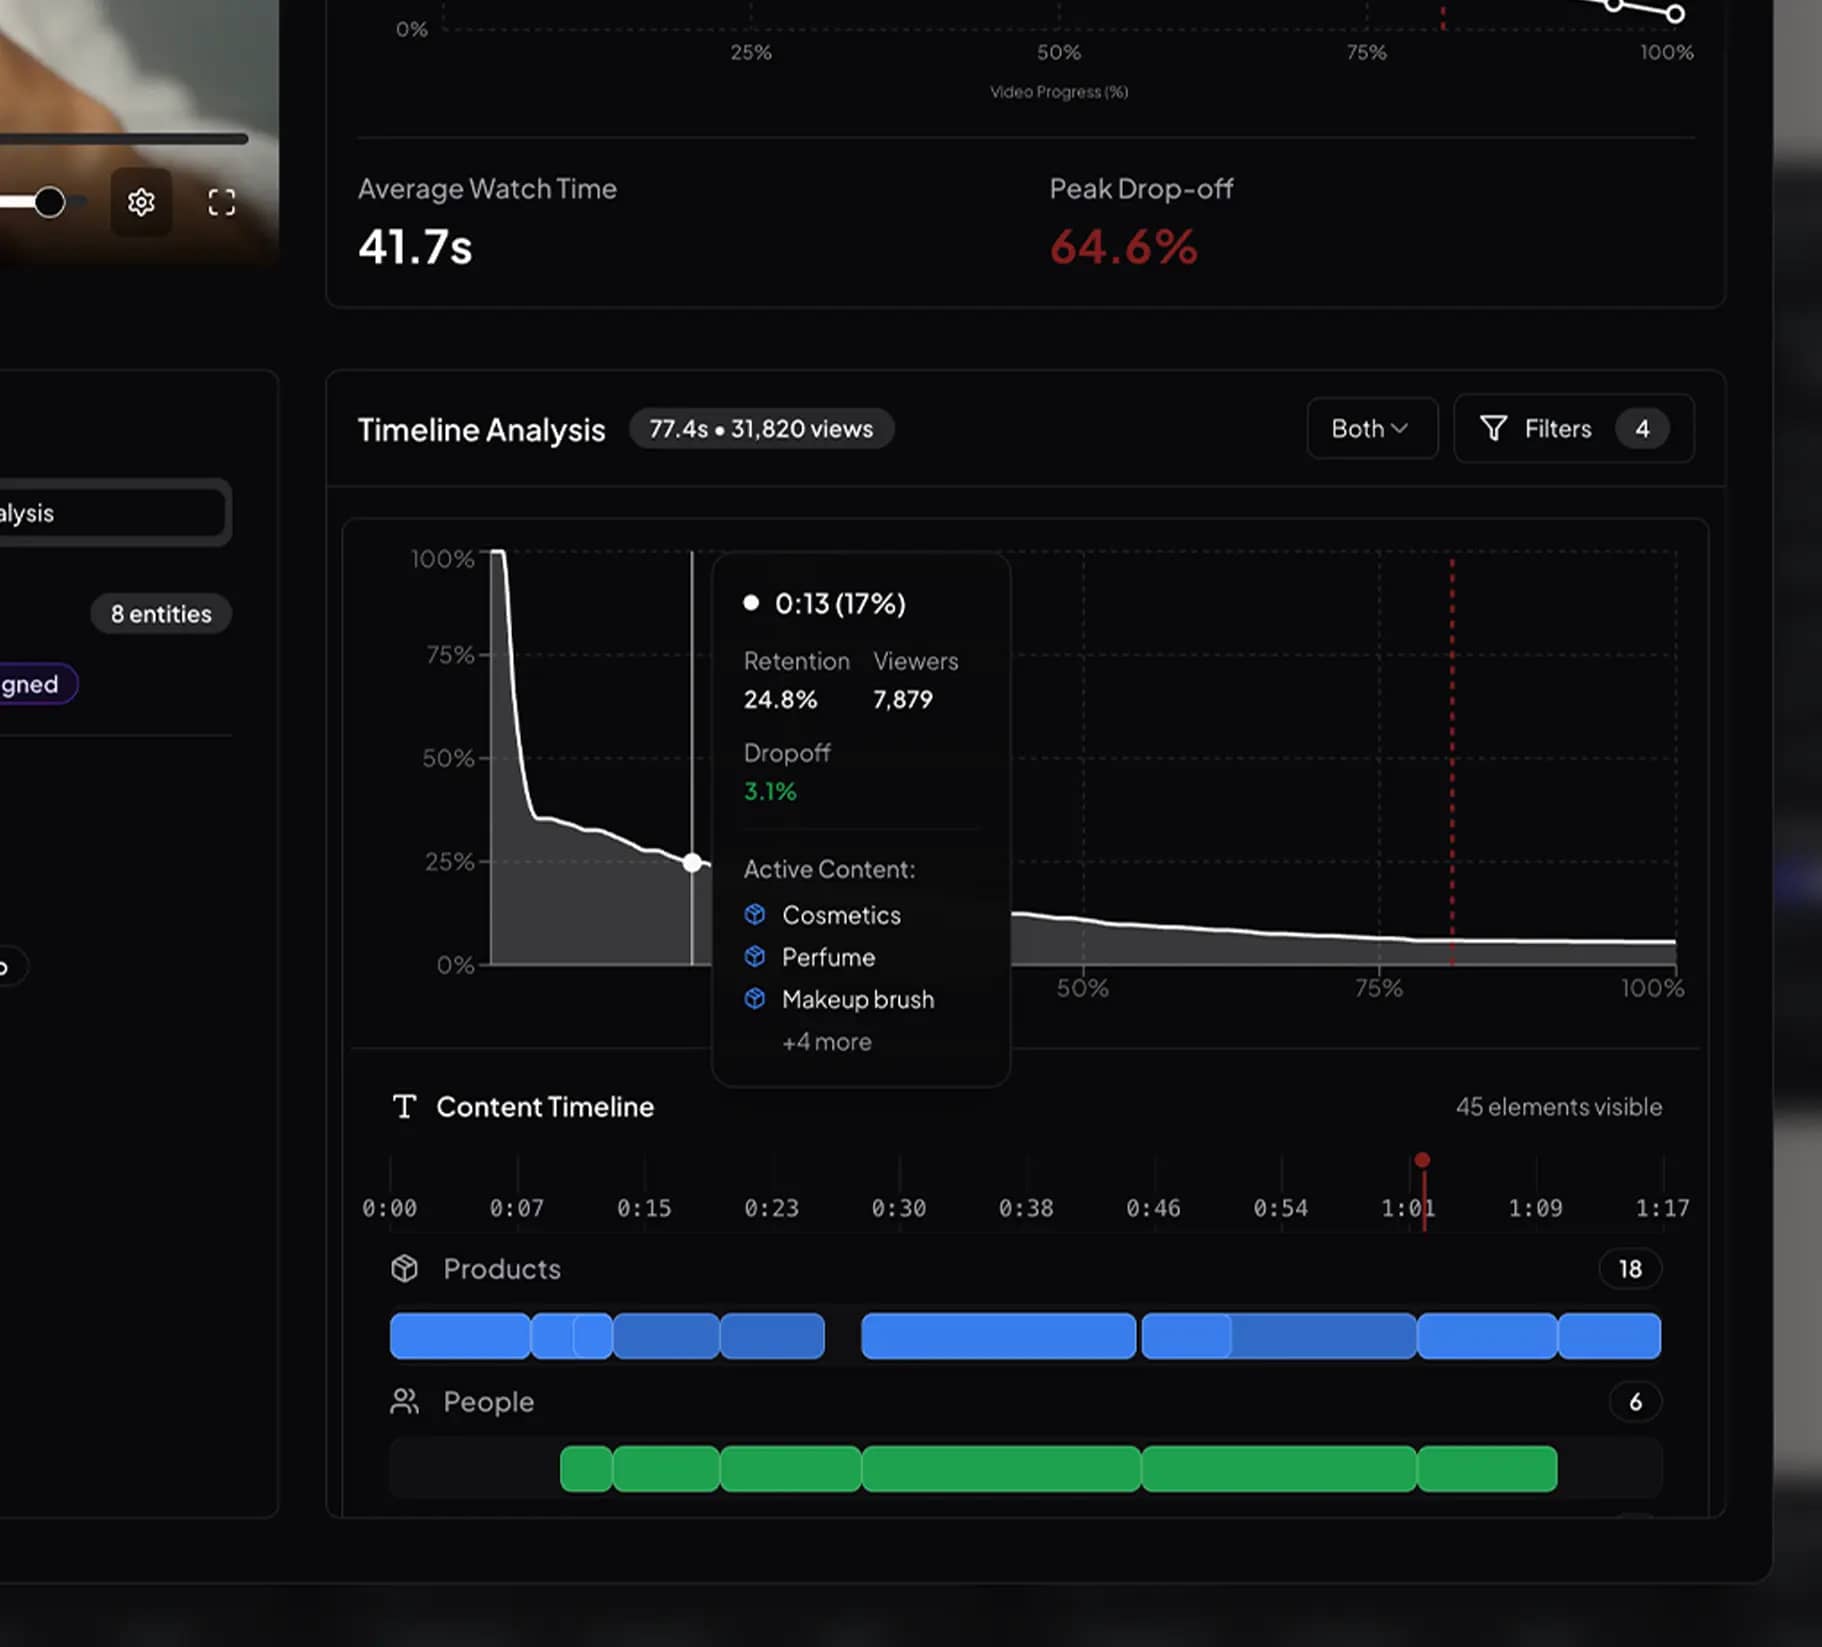Open the video player settings gear
Screen dimensions: 1822x1647
[141, 202]
